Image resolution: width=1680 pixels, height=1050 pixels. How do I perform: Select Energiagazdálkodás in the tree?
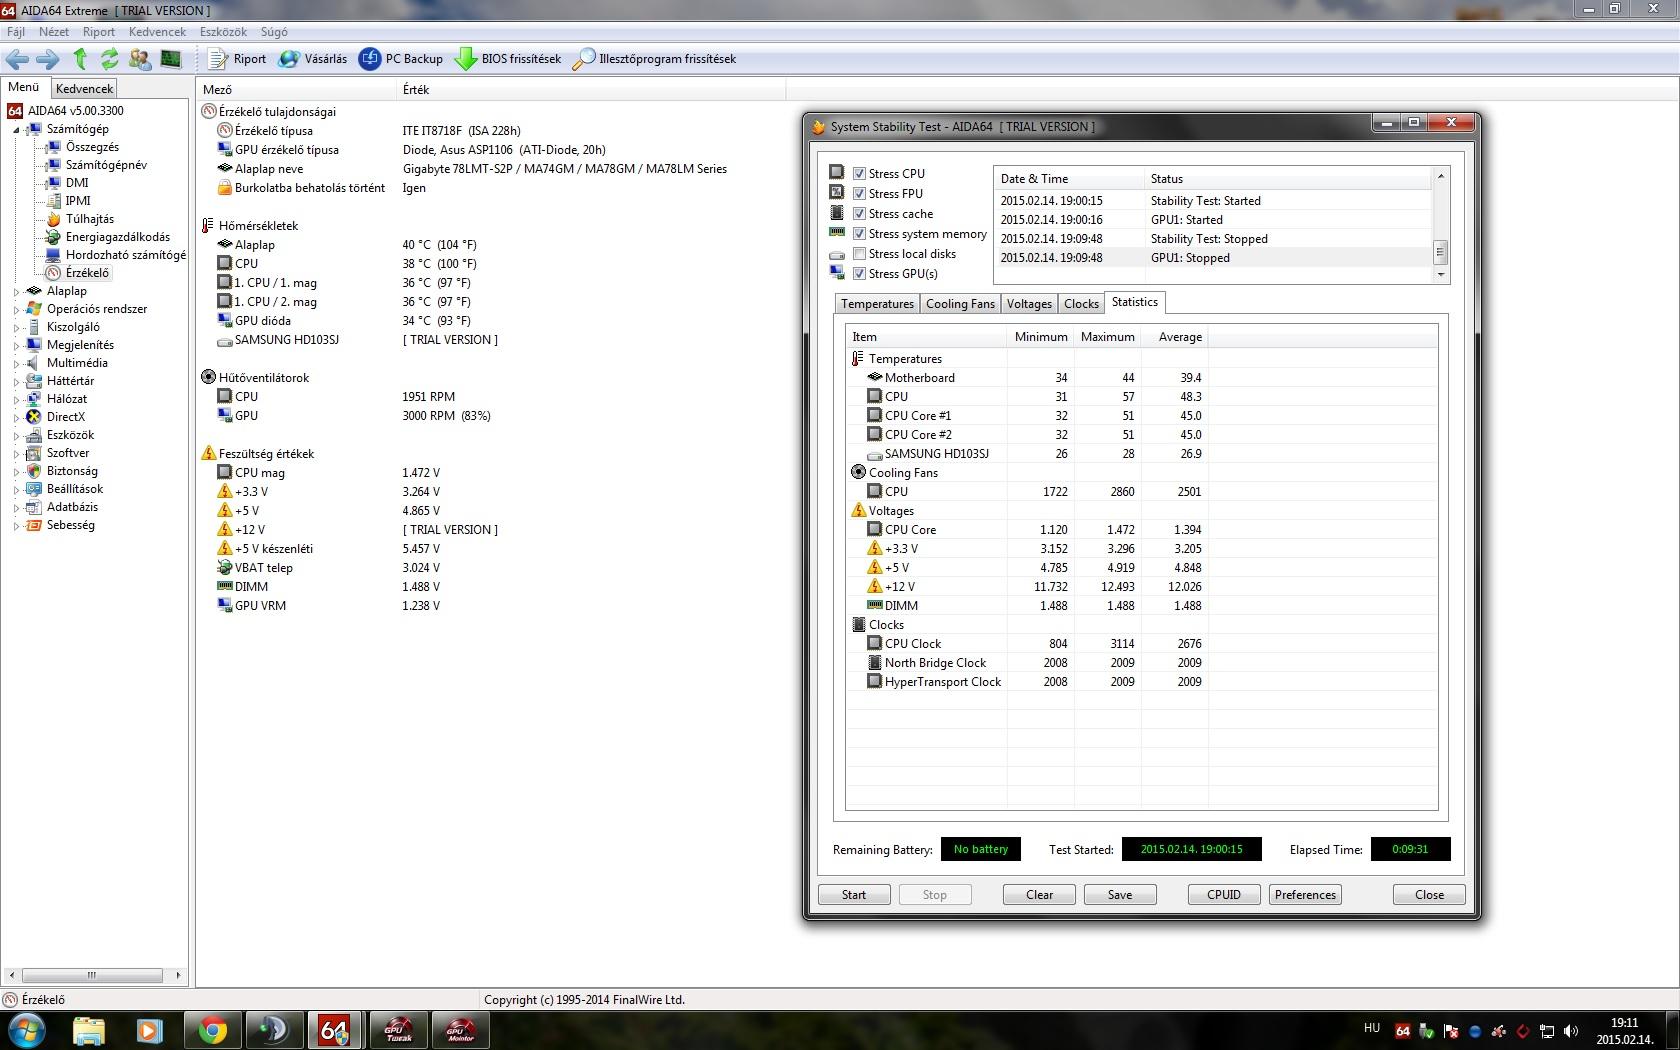click(x=118, y=237)
